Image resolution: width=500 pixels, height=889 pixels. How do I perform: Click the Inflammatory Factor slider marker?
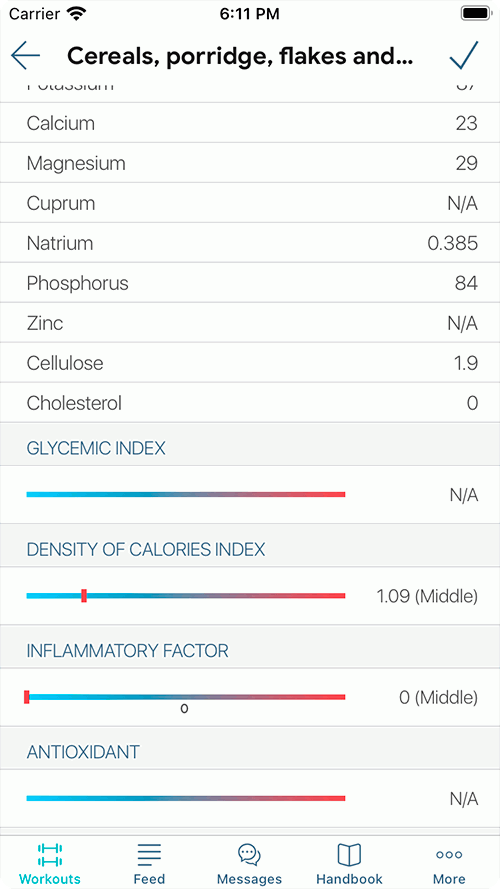click(x=27, y=697)
